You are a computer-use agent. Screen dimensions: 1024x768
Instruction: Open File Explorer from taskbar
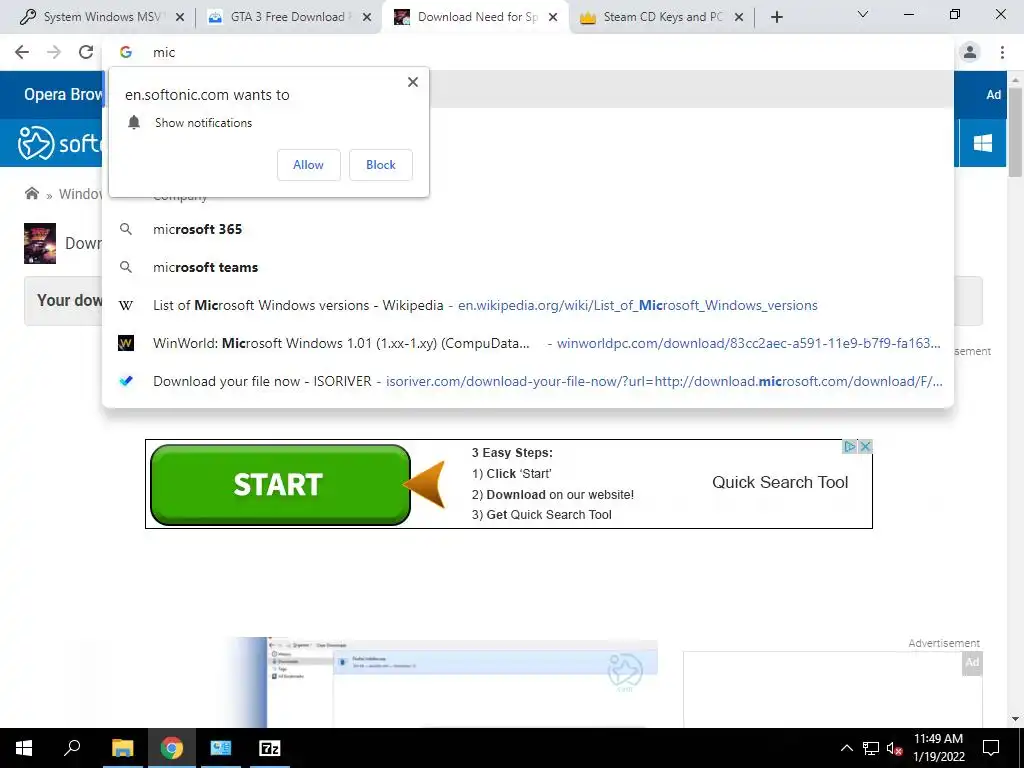click(x=122, y=748)
